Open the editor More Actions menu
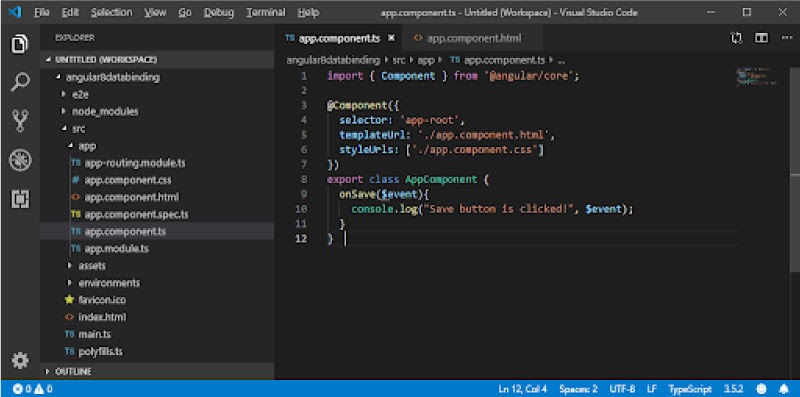This screenshot has width=800, height=397. click(x=786, y=38)
